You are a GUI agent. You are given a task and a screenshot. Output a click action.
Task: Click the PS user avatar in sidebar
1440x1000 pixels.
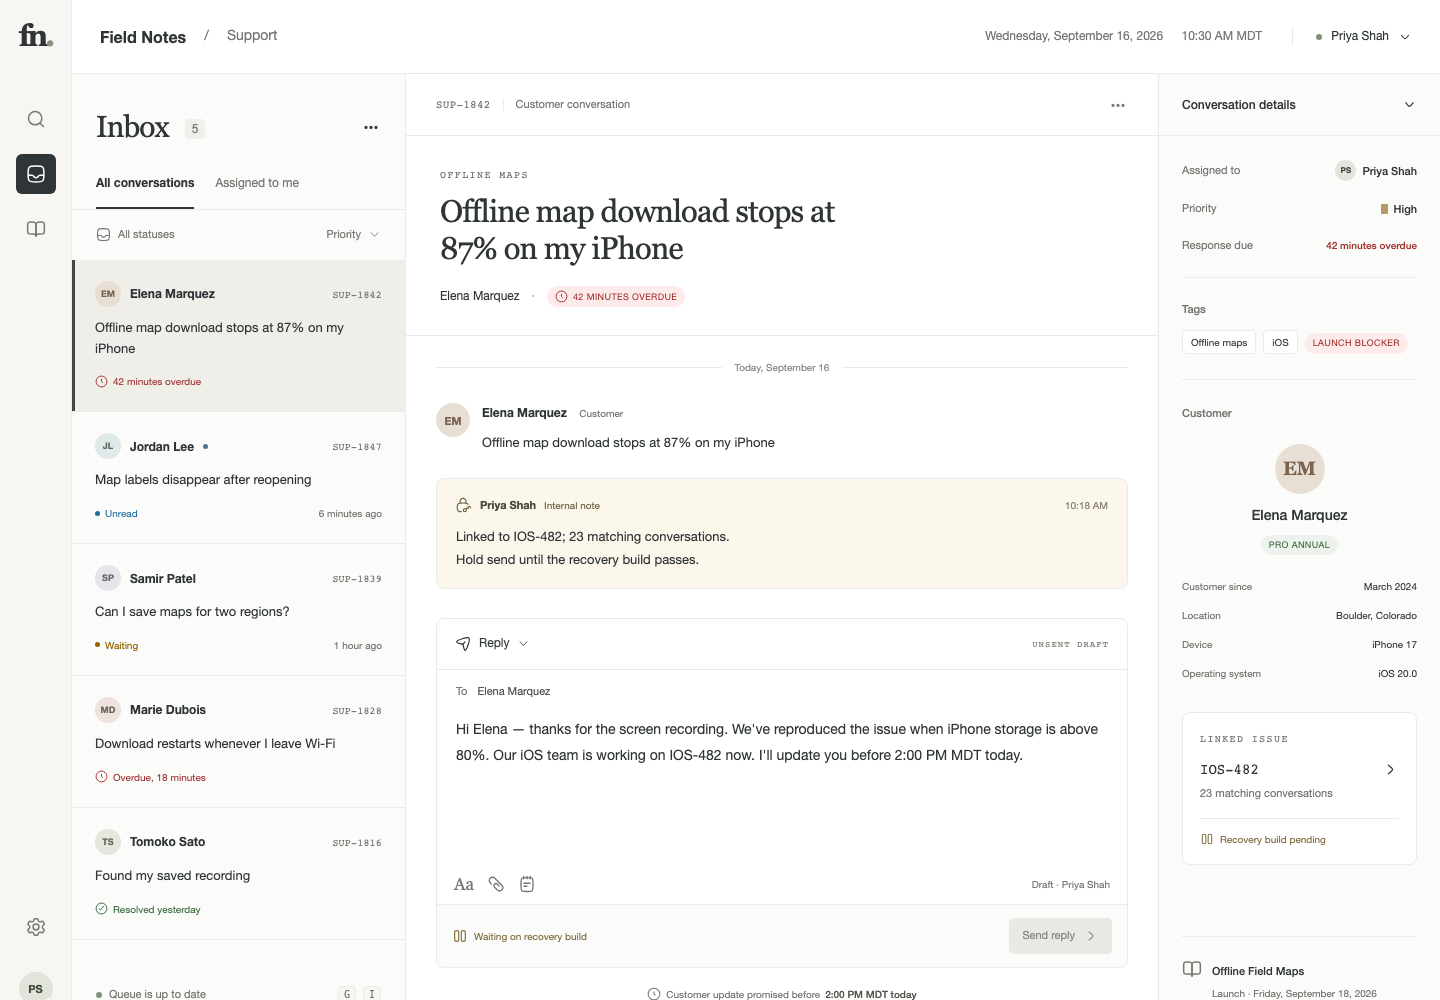click(36, 988)
